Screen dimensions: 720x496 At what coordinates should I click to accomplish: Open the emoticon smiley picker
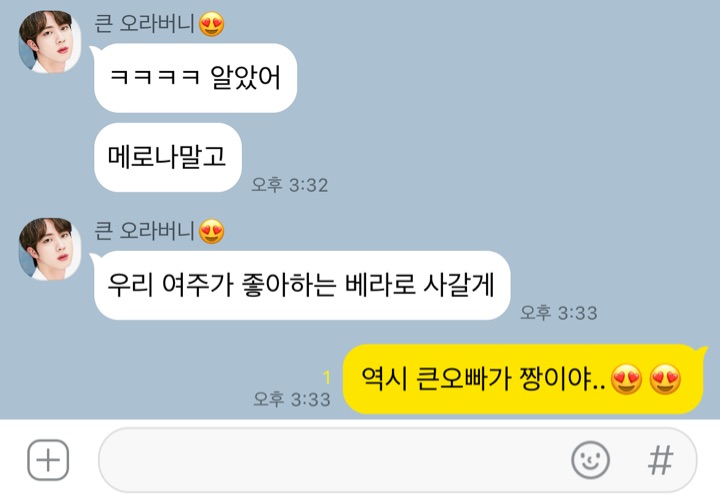590,460
